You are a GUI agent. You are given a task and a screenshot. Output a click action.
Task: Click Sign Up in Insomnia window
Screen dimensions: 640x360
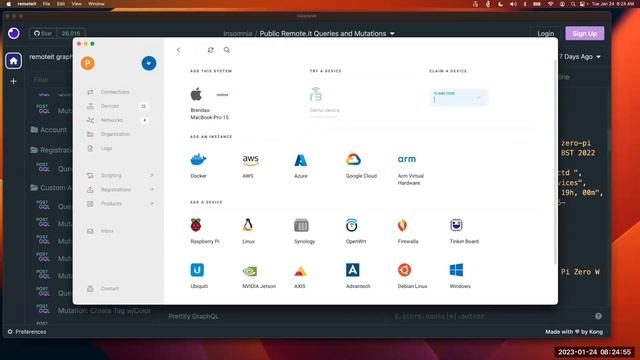tap(584, 33)
